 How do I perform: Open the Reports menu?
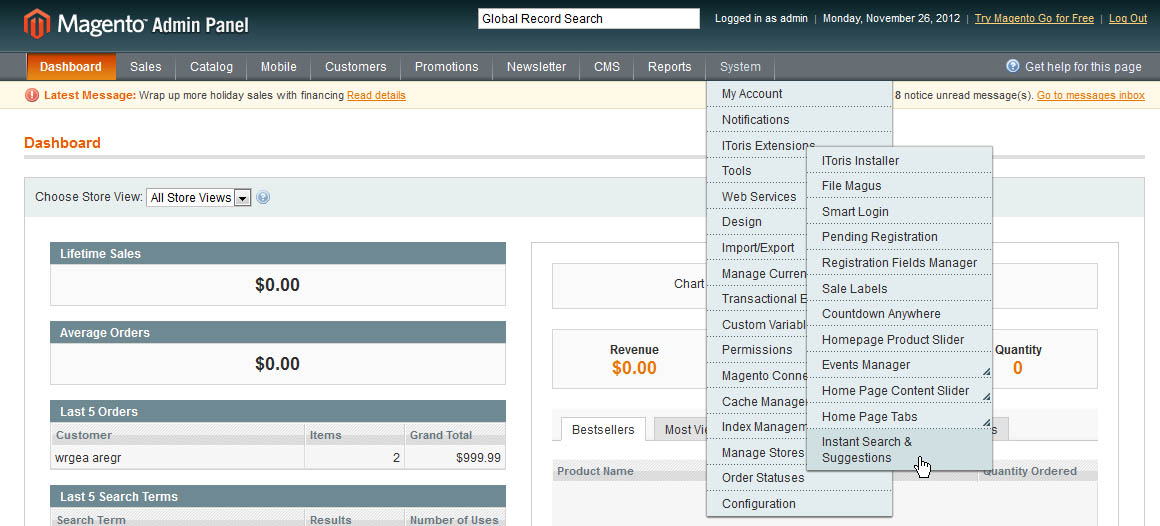tap(670, 67)
